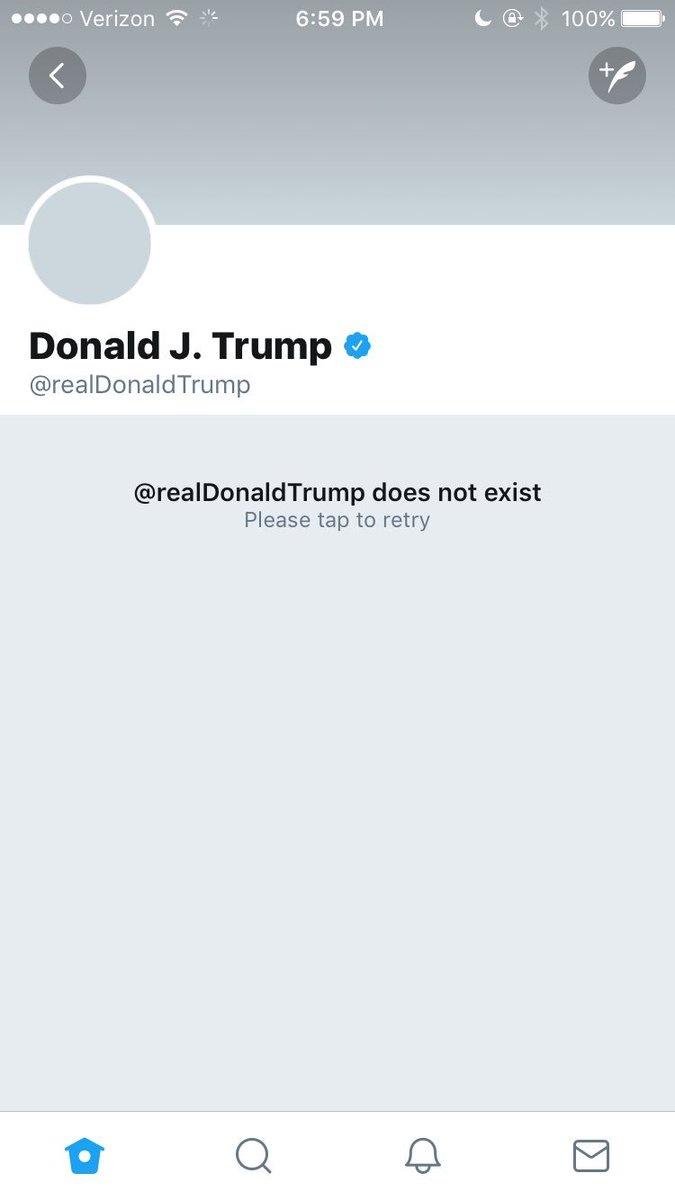Viewport: 675px width, 1200px height.
Task: Tap the Bluetooth status icon
Action: tap(542, 18)
